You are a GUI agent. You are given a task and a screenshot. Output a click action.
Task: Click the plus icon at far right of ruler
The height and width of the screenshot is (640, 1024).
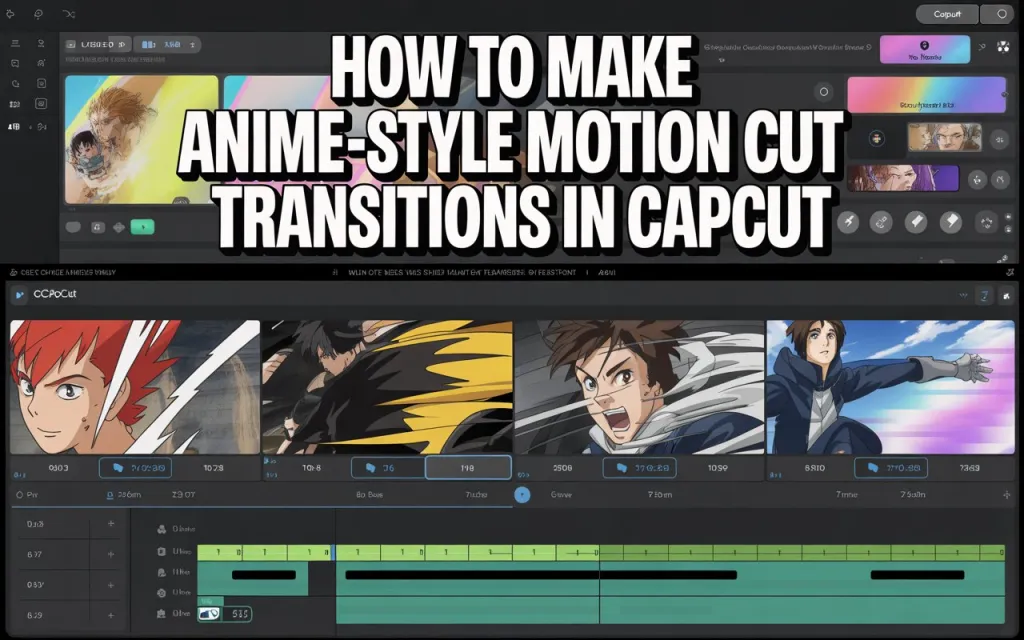1006,495
